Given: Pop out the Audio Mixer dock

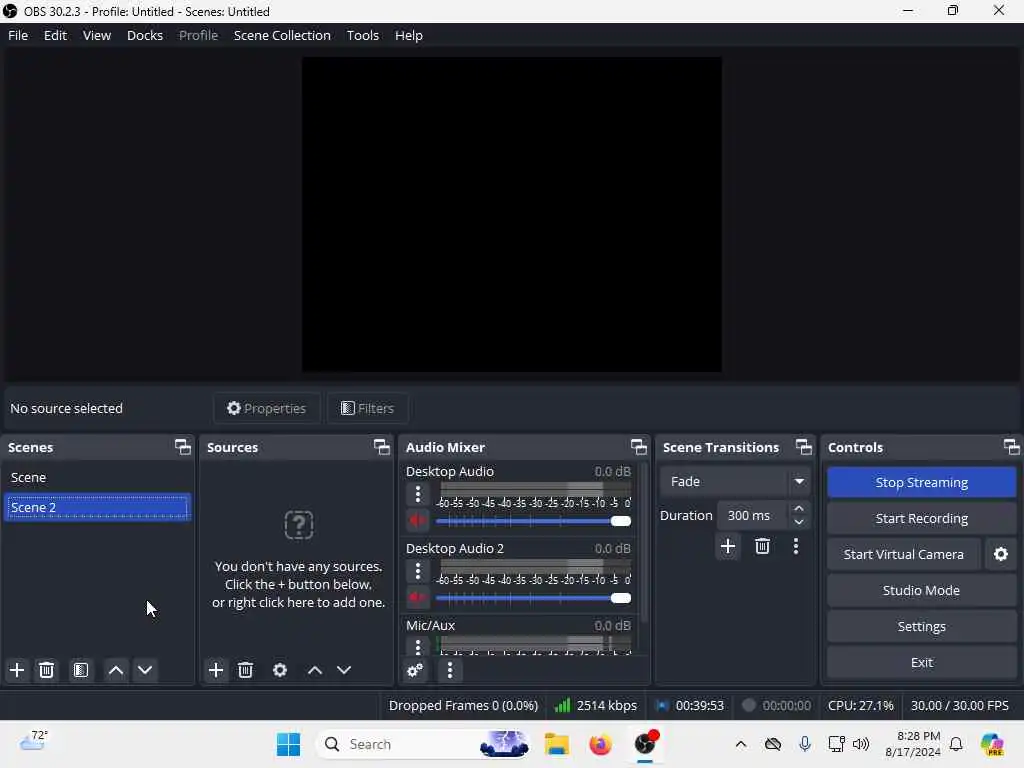Looking at the screenshot, I should click(639, 447).
